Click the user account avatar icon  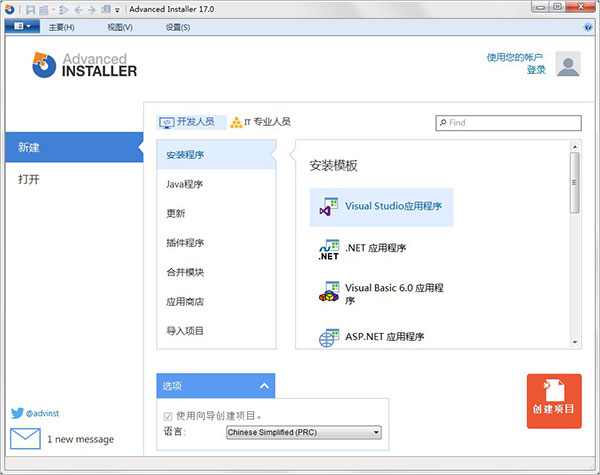[x=568, y=66]
